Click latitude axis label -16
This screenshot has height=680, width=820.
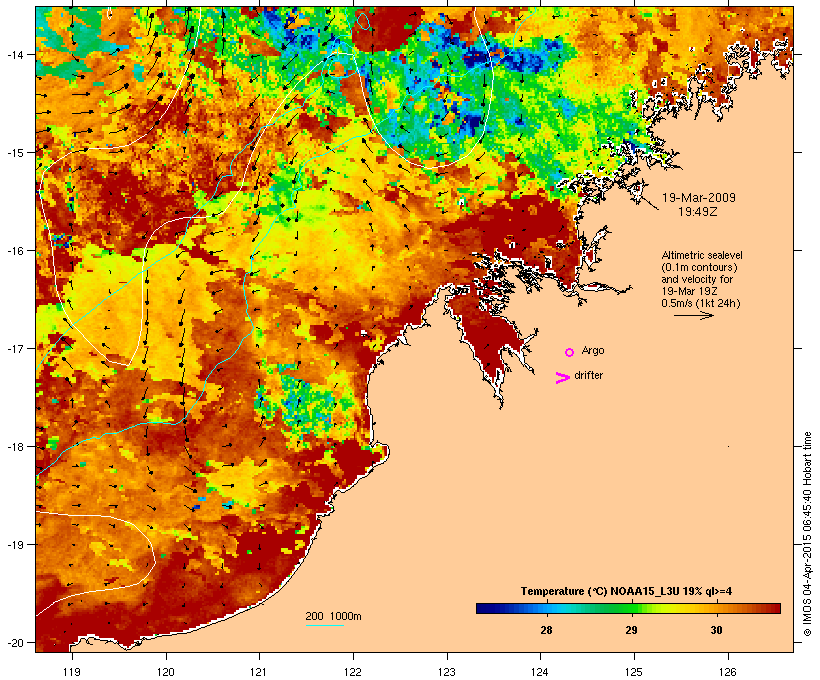pyautogui.click(x=14, y=251)
